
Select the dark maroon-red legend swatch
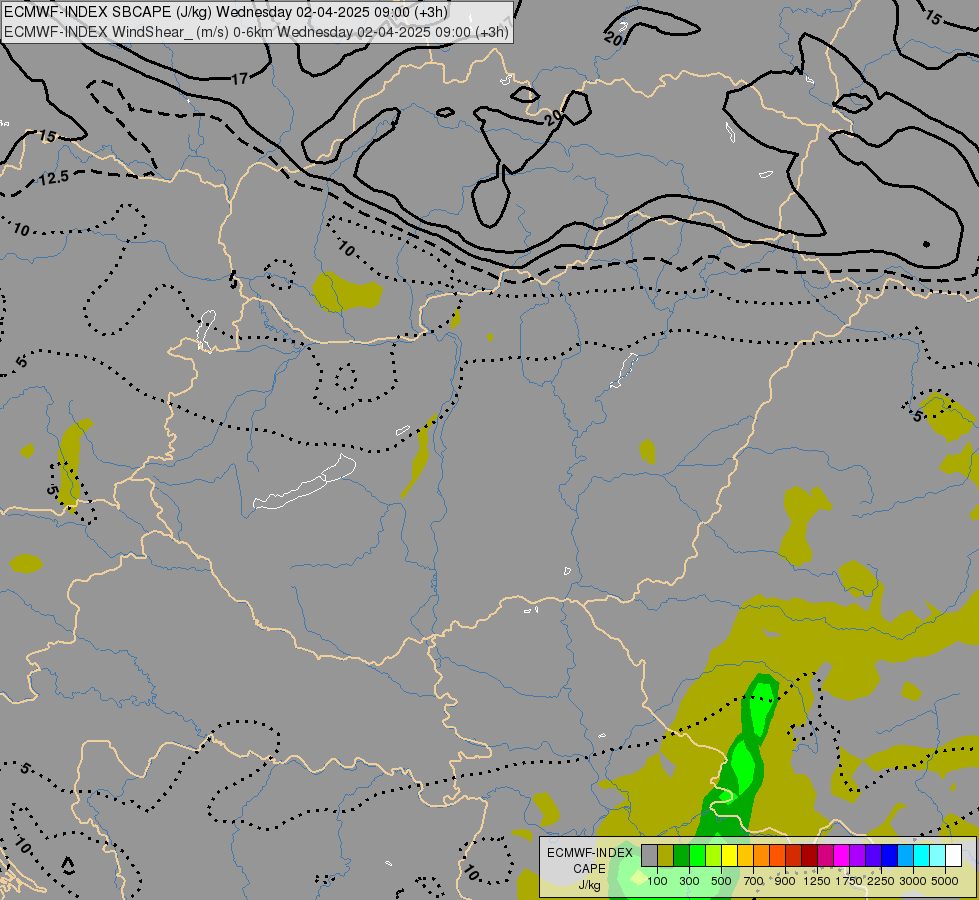[x=809, y=855]
